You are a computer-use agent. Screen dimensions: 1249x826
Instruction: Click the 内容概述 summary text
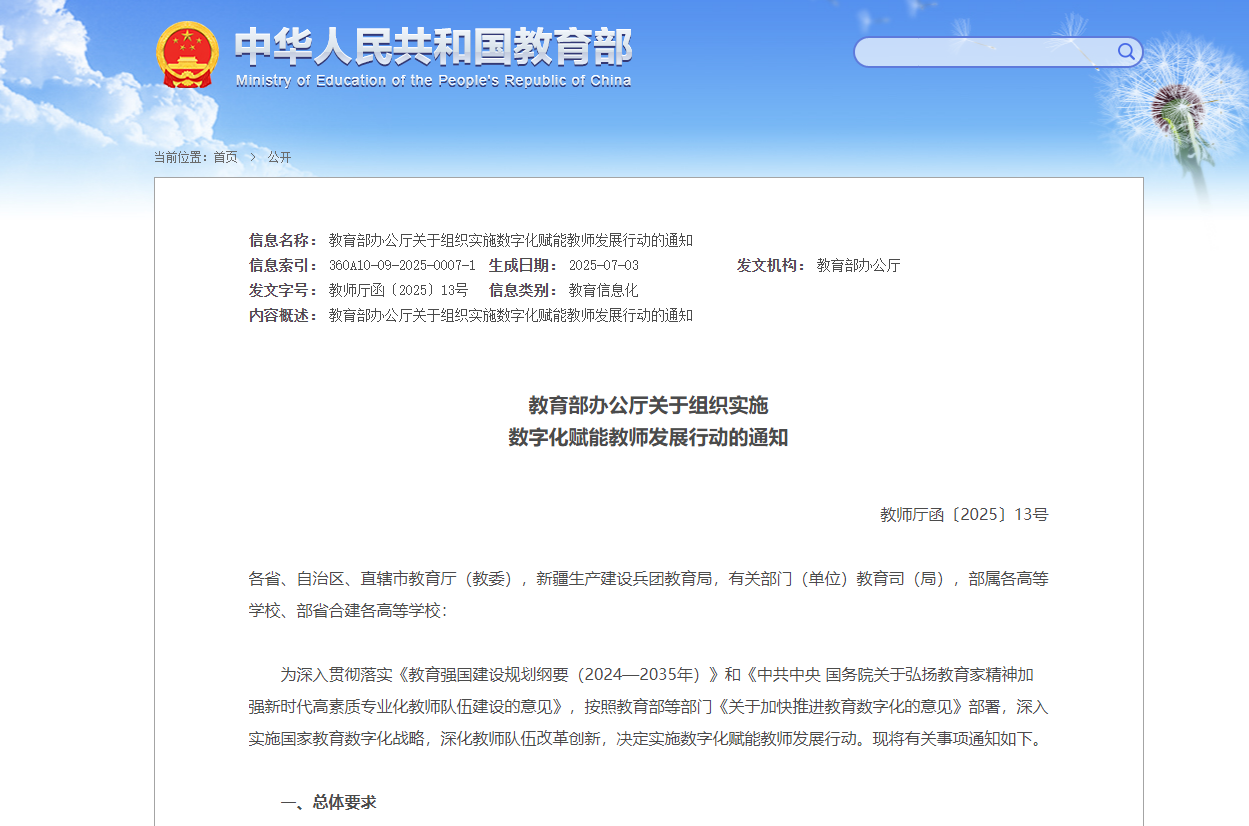pos(510,315)
